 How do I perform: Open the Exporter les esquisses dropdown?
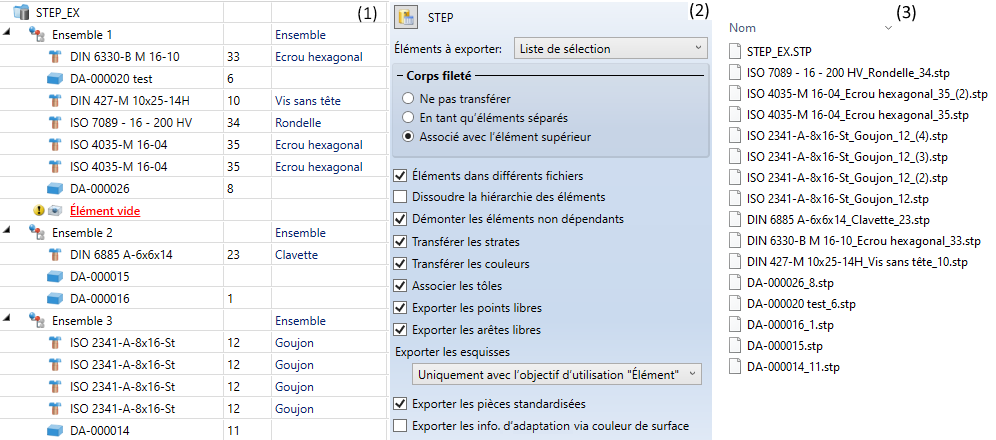click(x=556, y=374)
